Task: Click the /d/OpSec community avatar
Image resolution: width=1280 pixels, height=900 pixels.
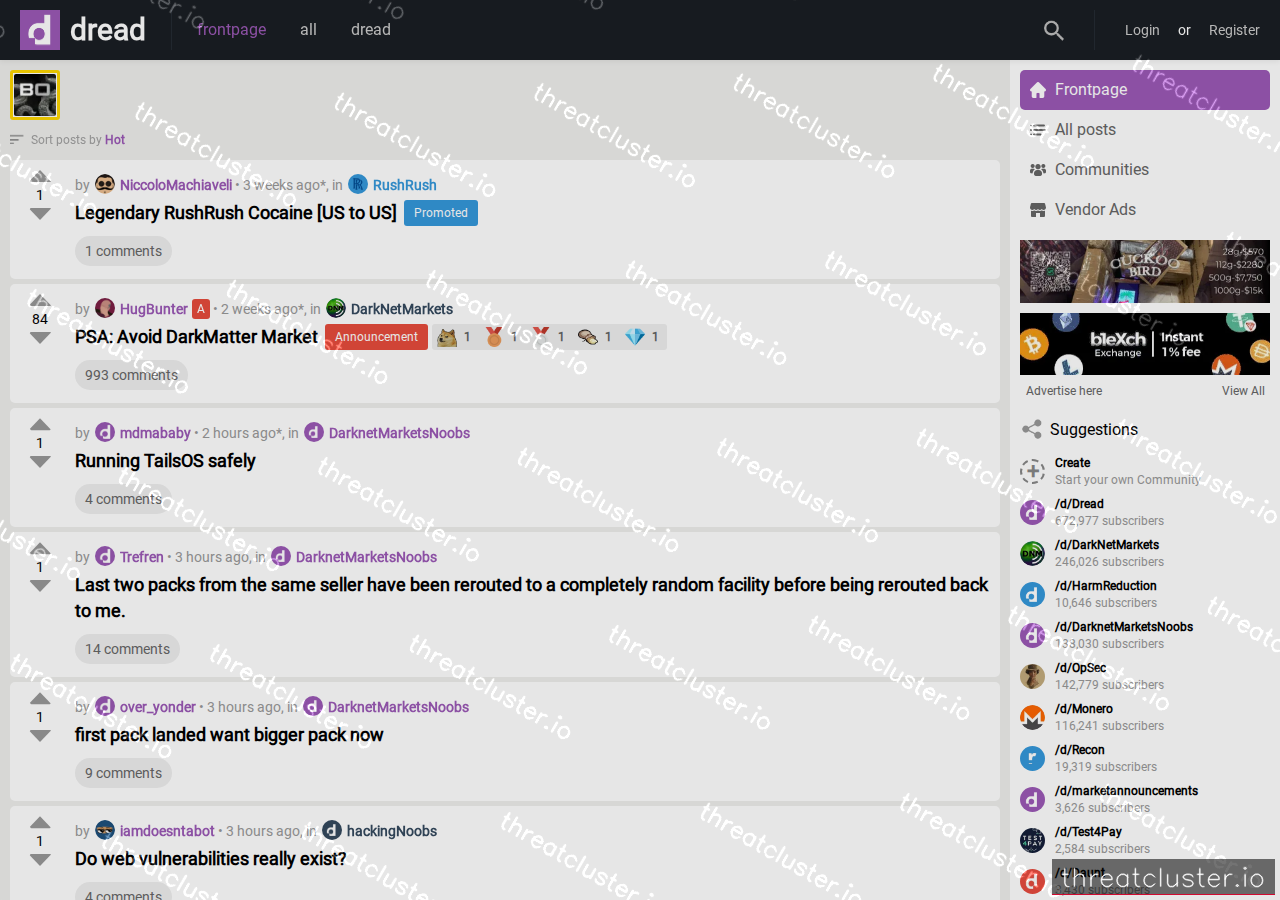Action: (x=1032, y=676)
